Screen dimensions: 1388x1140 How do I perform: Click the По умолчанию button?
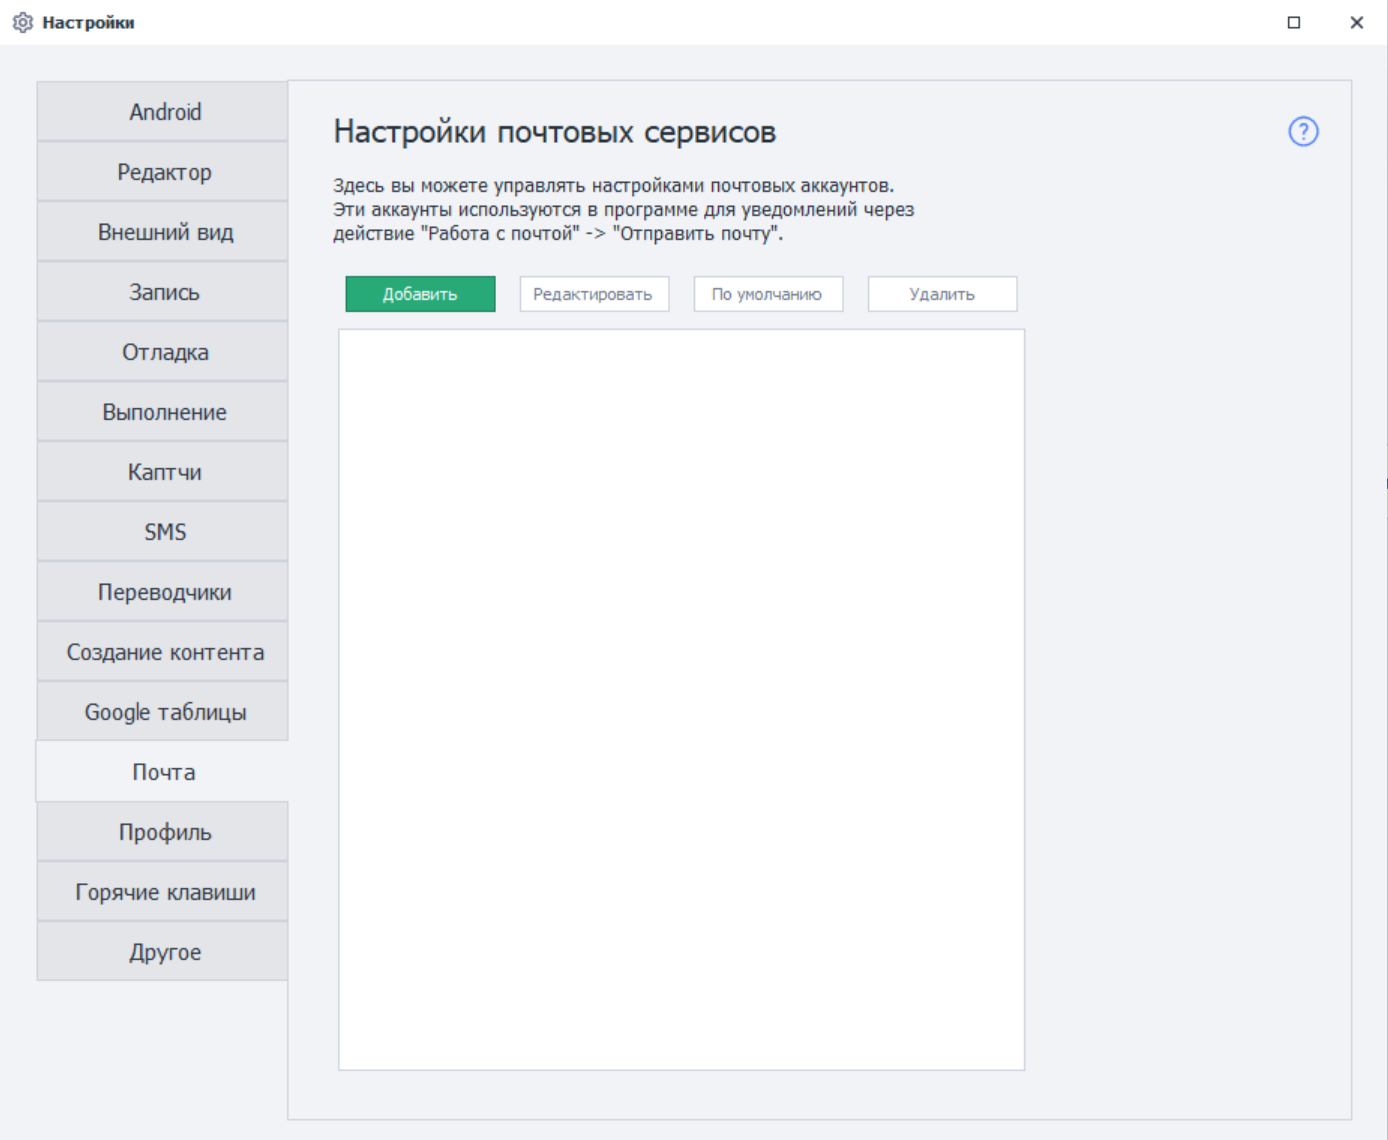768,294
